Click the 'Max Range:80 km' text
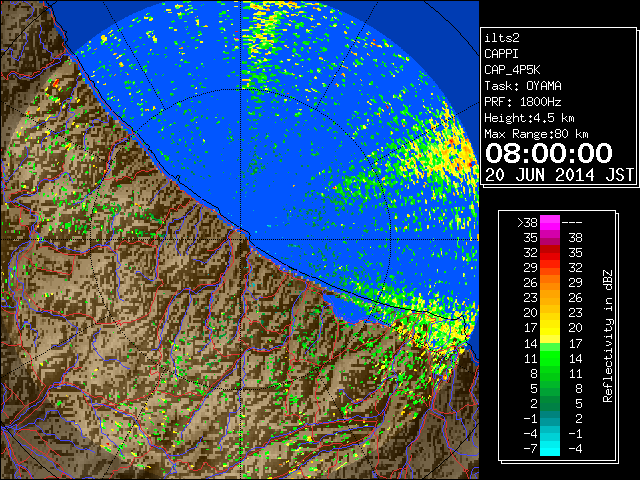The height and width of the screenshot is (480, 640). (536, 134)
